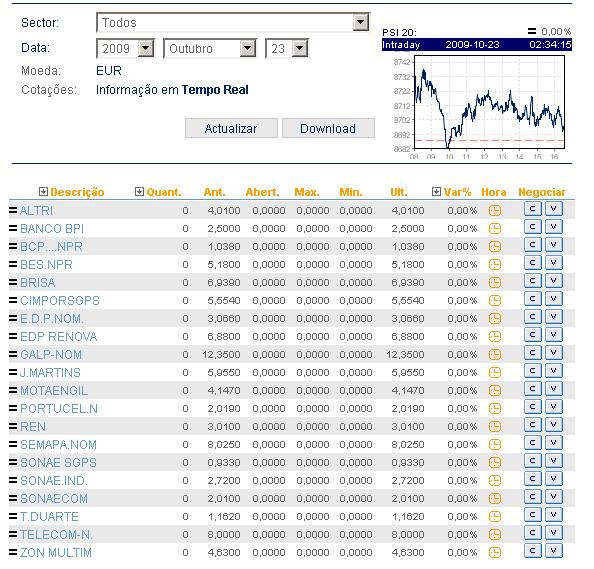594x569 pixels.
Task: Click the sell (V) icon for SONAE SGPS
Action: tap(553, 461)
